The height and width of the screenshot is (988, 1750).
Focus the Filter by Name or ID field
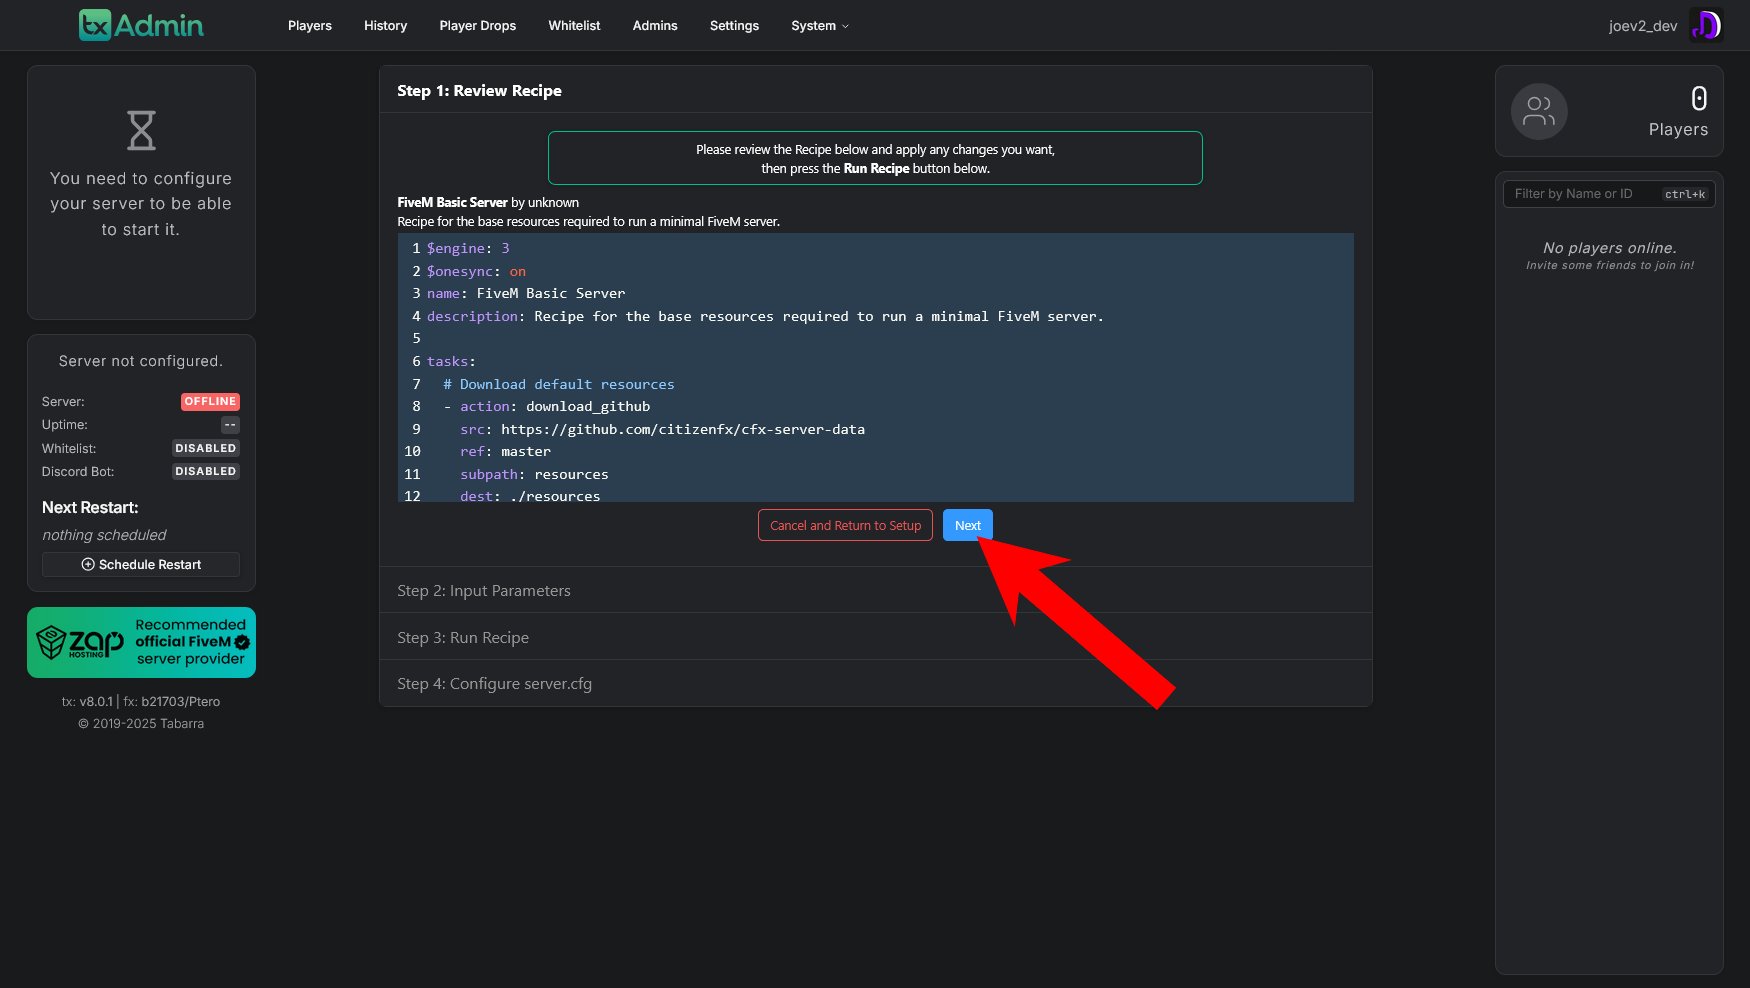(1609, 194)
